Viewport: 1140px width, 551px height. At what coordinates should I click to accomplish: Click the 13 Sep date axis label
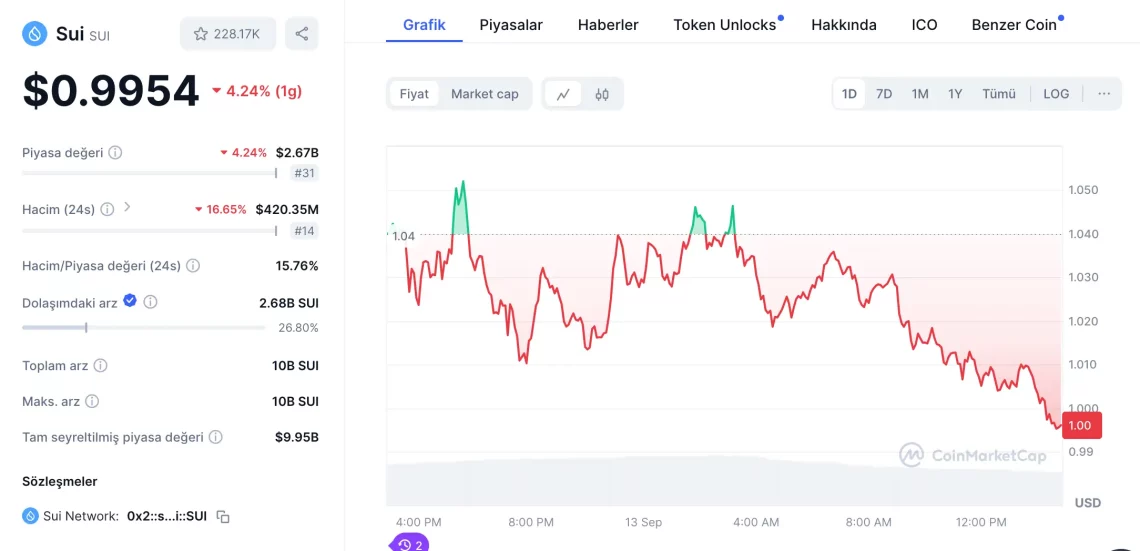point(643,522)
